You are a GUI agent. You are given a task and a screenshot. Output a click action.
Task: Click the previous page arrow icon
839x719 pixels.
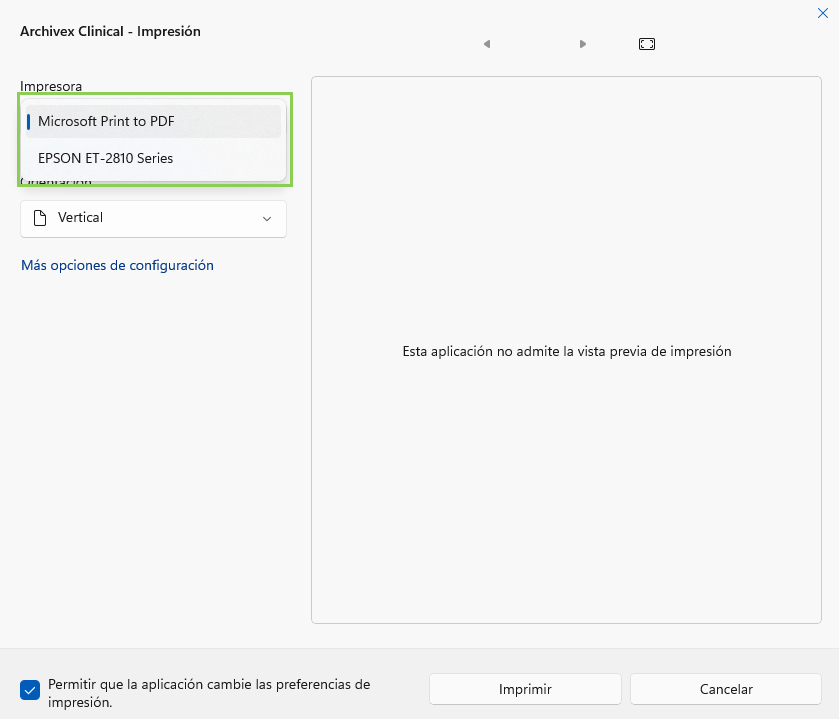pos(487,44)
